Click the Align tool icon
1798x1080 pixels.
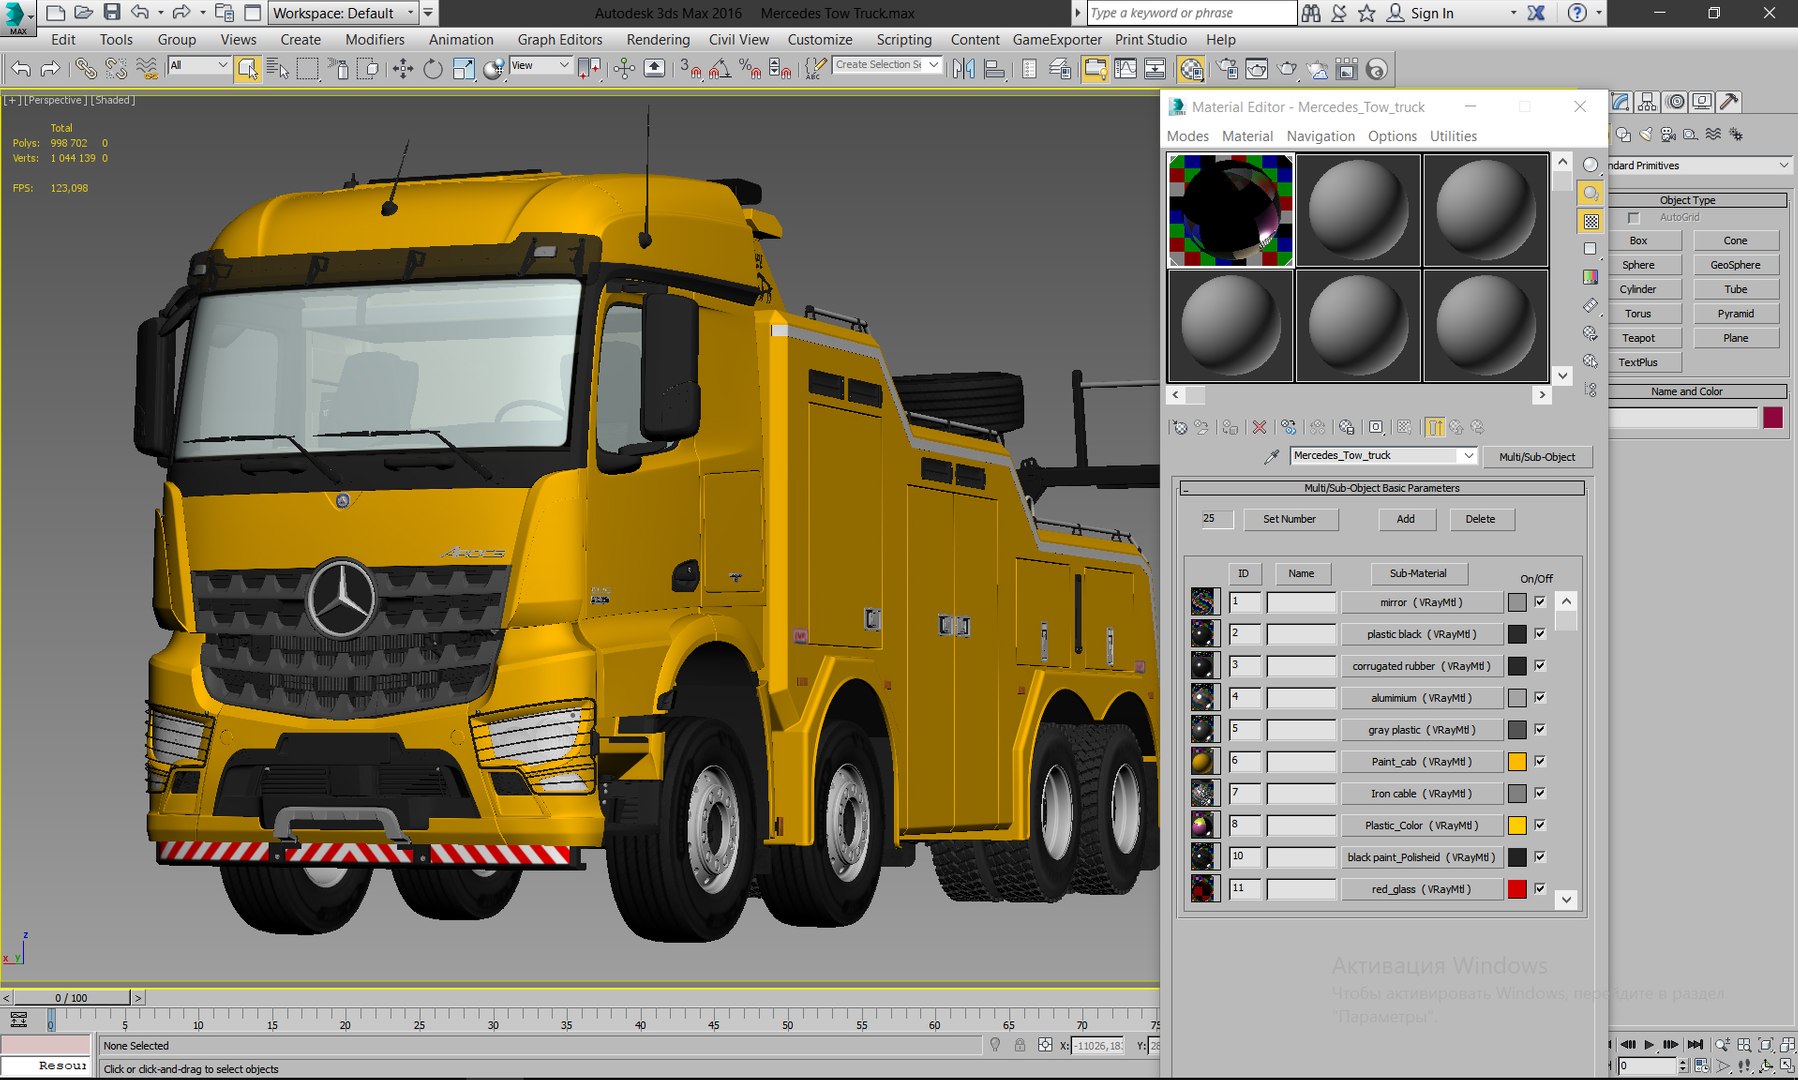point(994,68)
